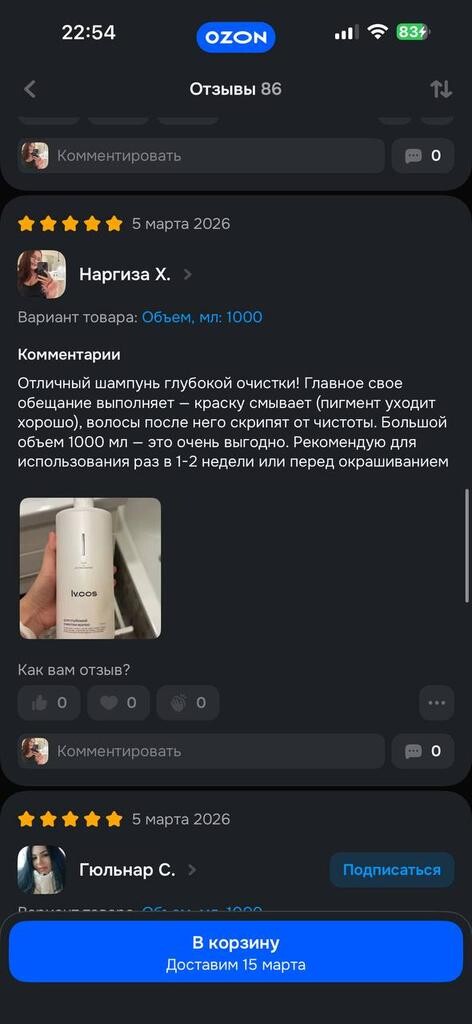
Task: Subscribe to Гюльнар С. via Подписаться
Action: point(392,870)
